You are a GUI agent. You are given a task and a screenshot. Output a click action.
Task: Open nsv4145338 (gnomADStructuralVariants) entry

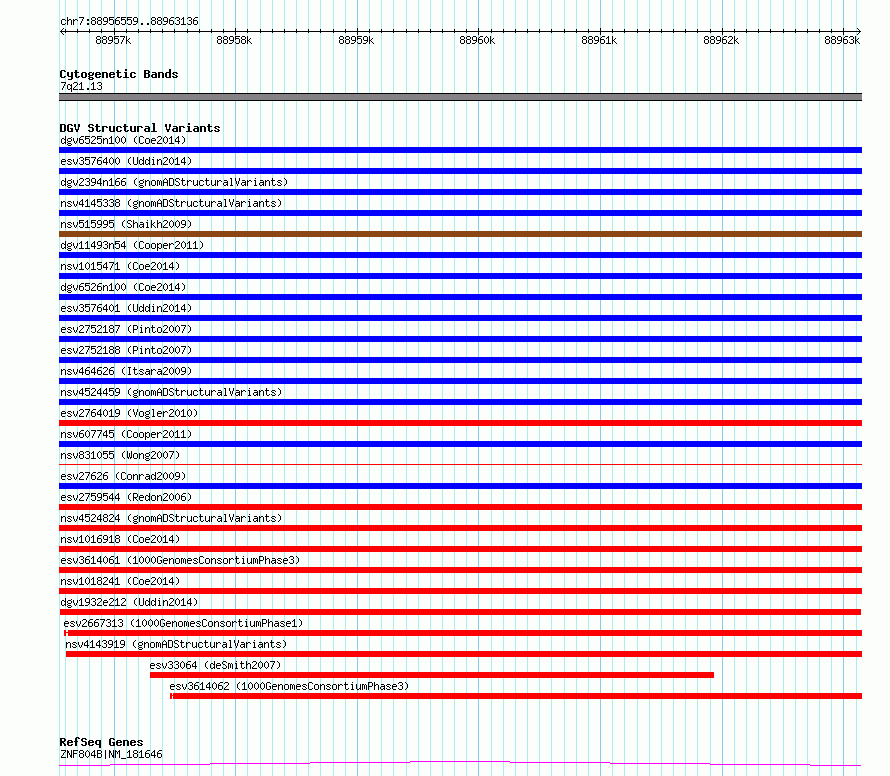(171, 203)
